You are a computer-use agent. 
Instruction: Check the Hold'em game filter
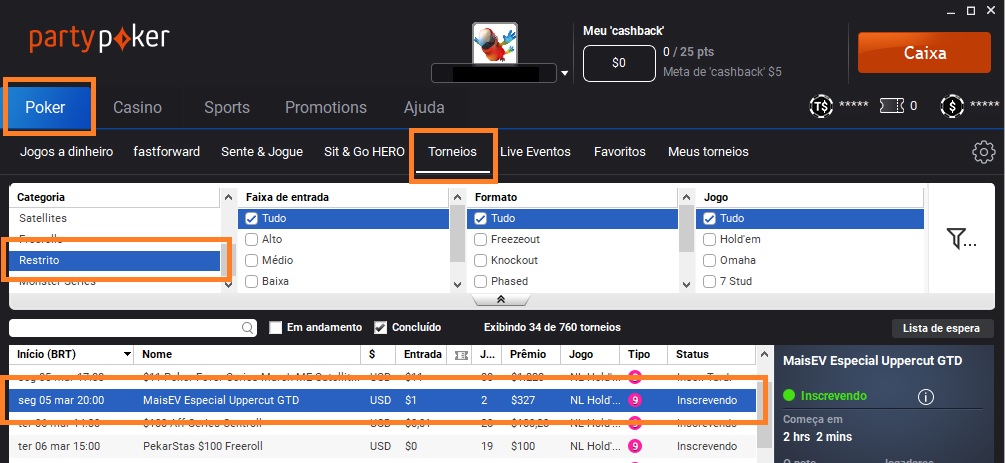[709, 239]
